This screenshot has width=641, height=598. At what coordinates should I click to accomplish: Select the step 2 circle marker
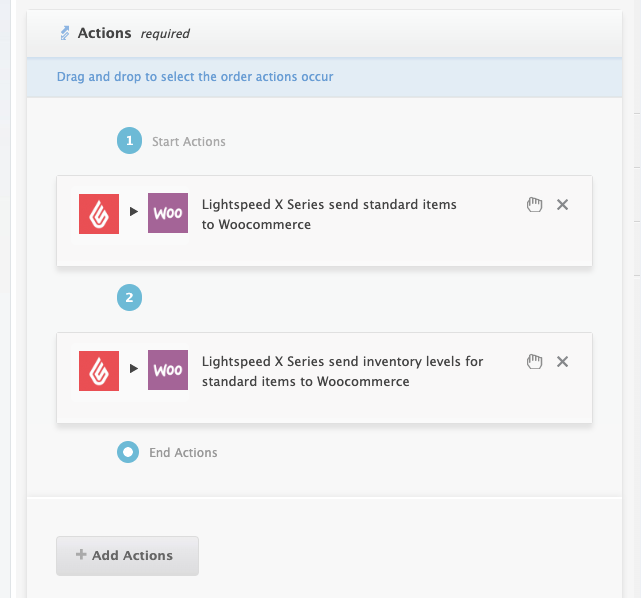click(x=129, y=297)
